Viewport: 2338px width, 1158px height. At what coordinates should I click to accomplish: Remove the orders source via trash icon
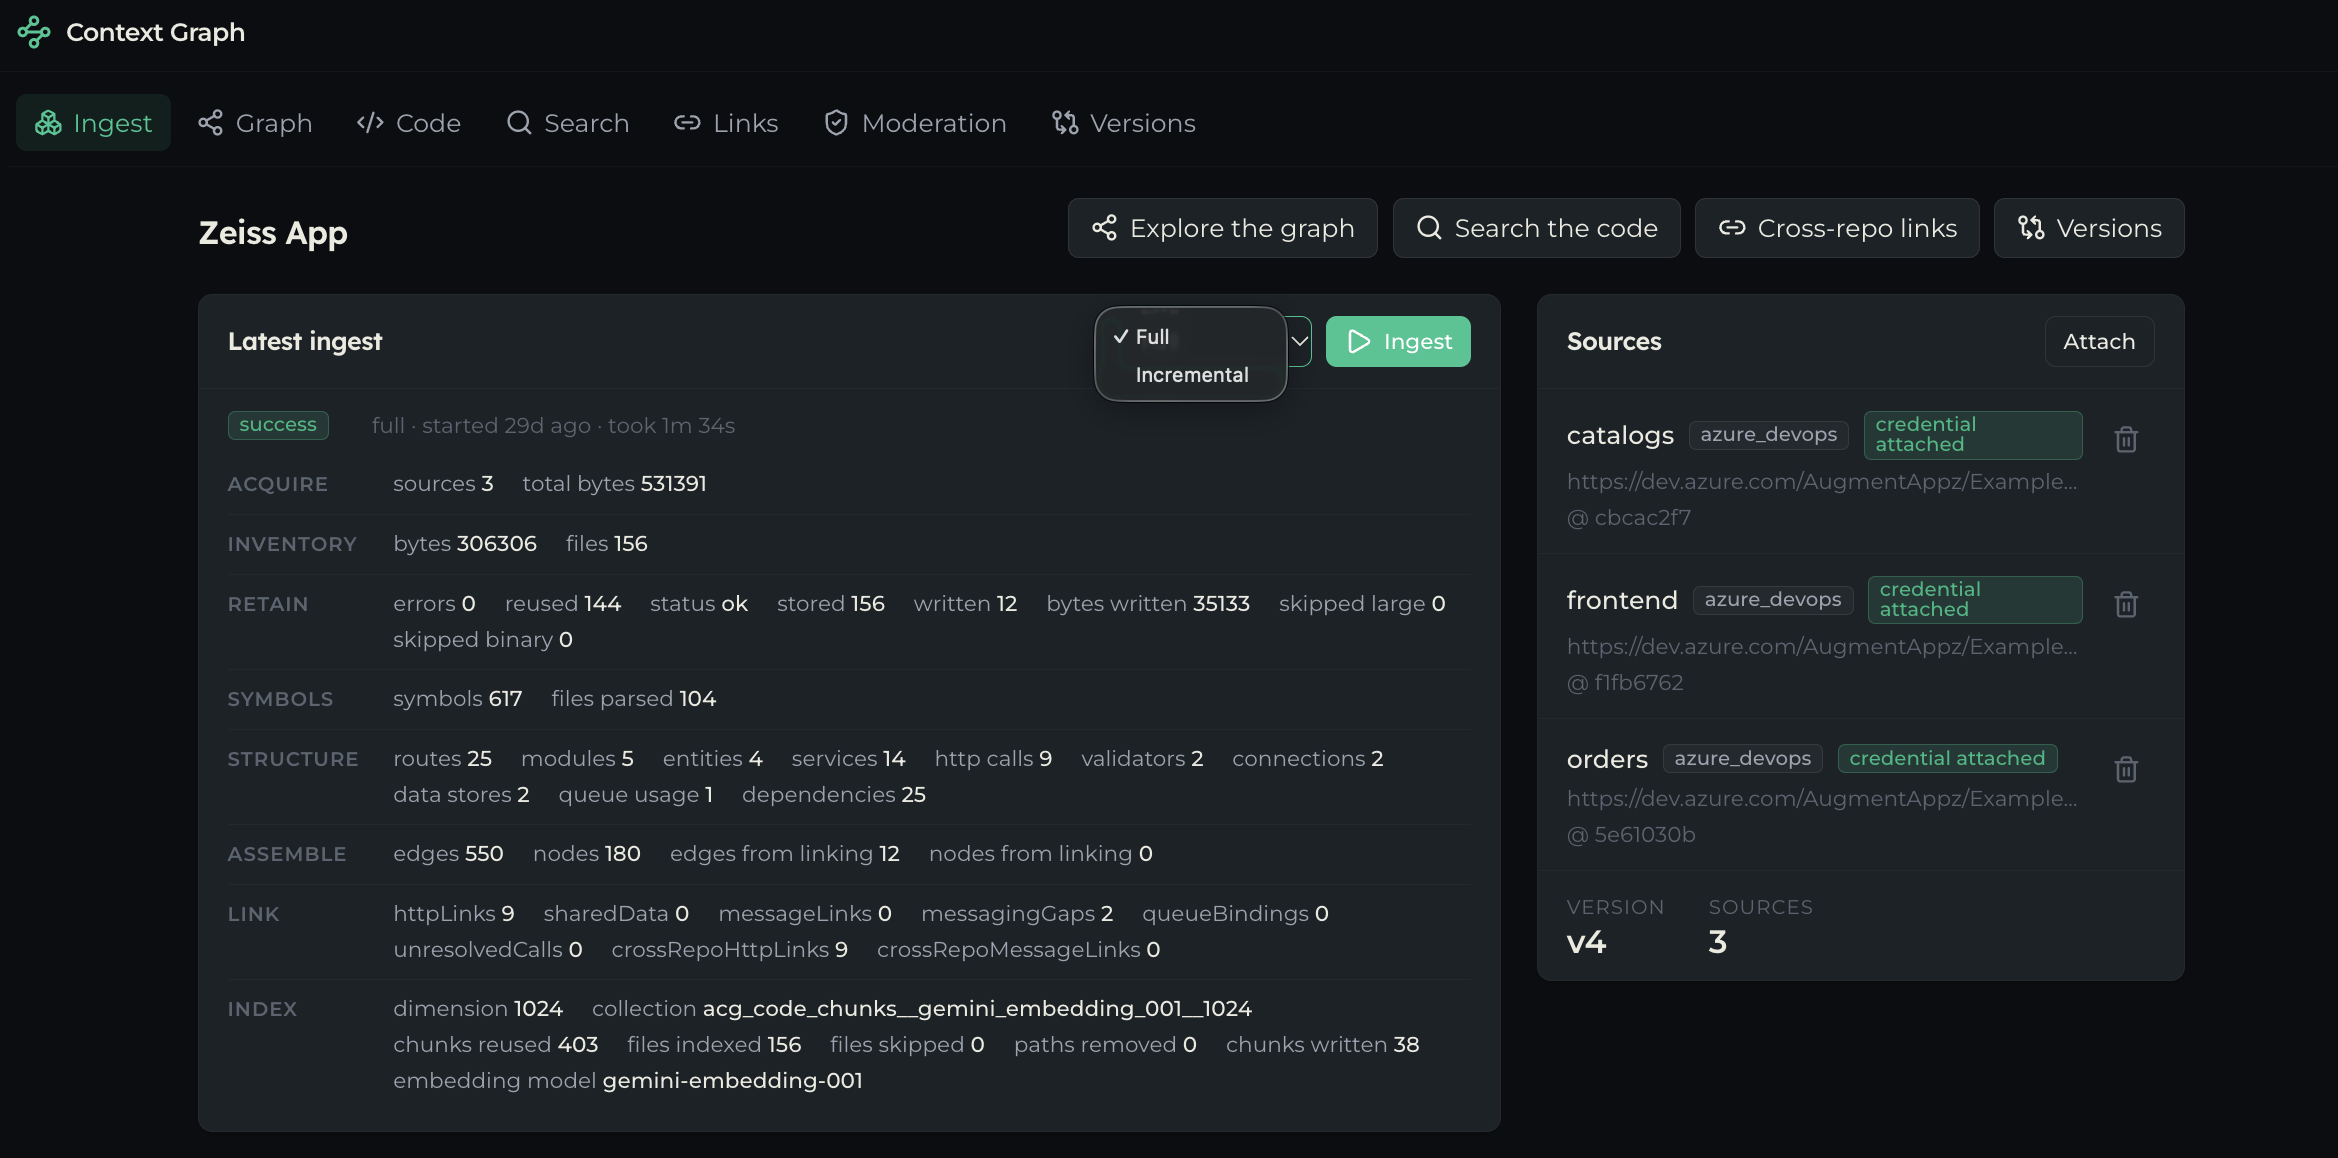click(2126, 769)
